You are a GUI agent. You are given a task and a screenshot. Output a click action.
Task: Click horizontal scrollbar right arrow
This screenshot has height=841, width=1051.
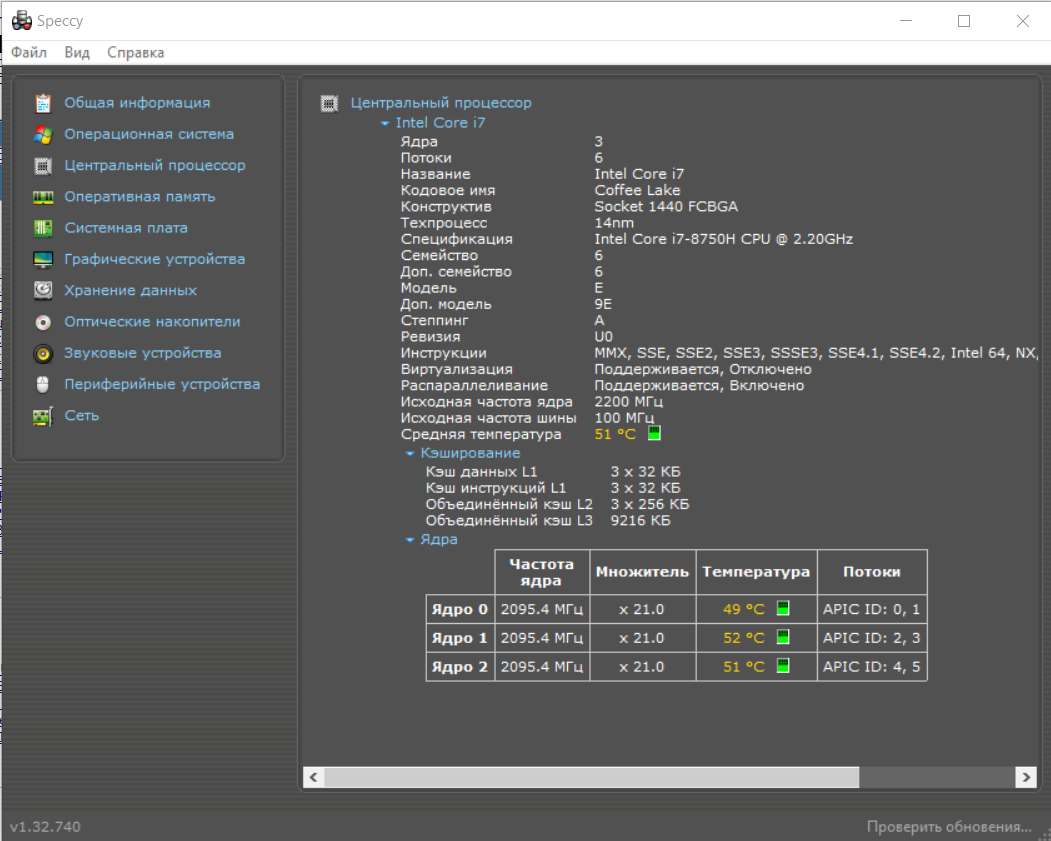click(x=1025, y=777)
